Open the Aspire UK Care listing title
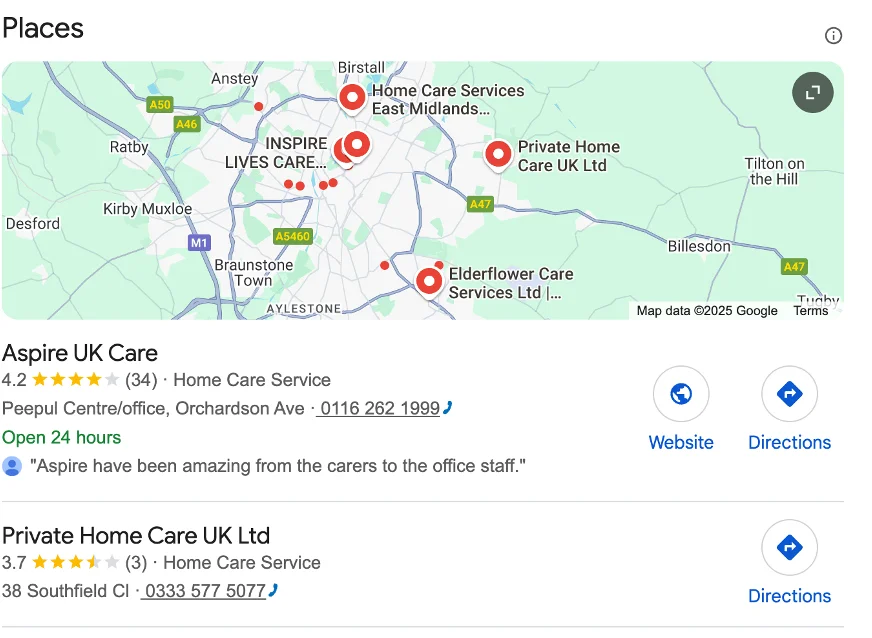This screenshot has width=872, height=638. click(x=80, y=353)
